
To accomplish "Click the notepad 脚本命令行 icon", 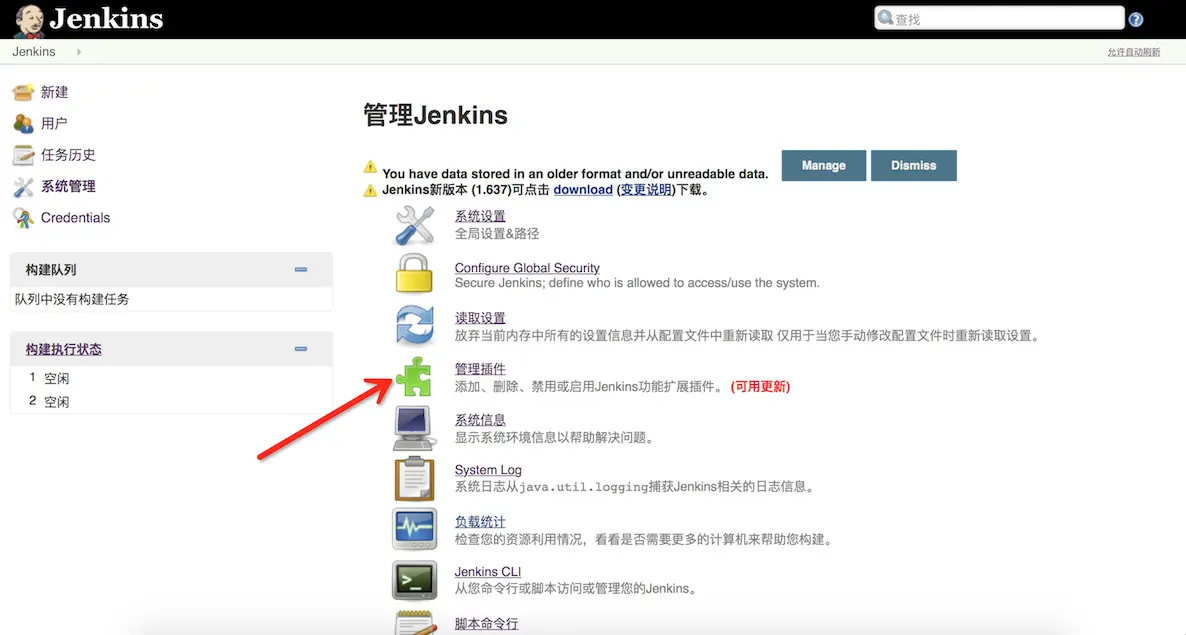I will [x=415, y=623].
